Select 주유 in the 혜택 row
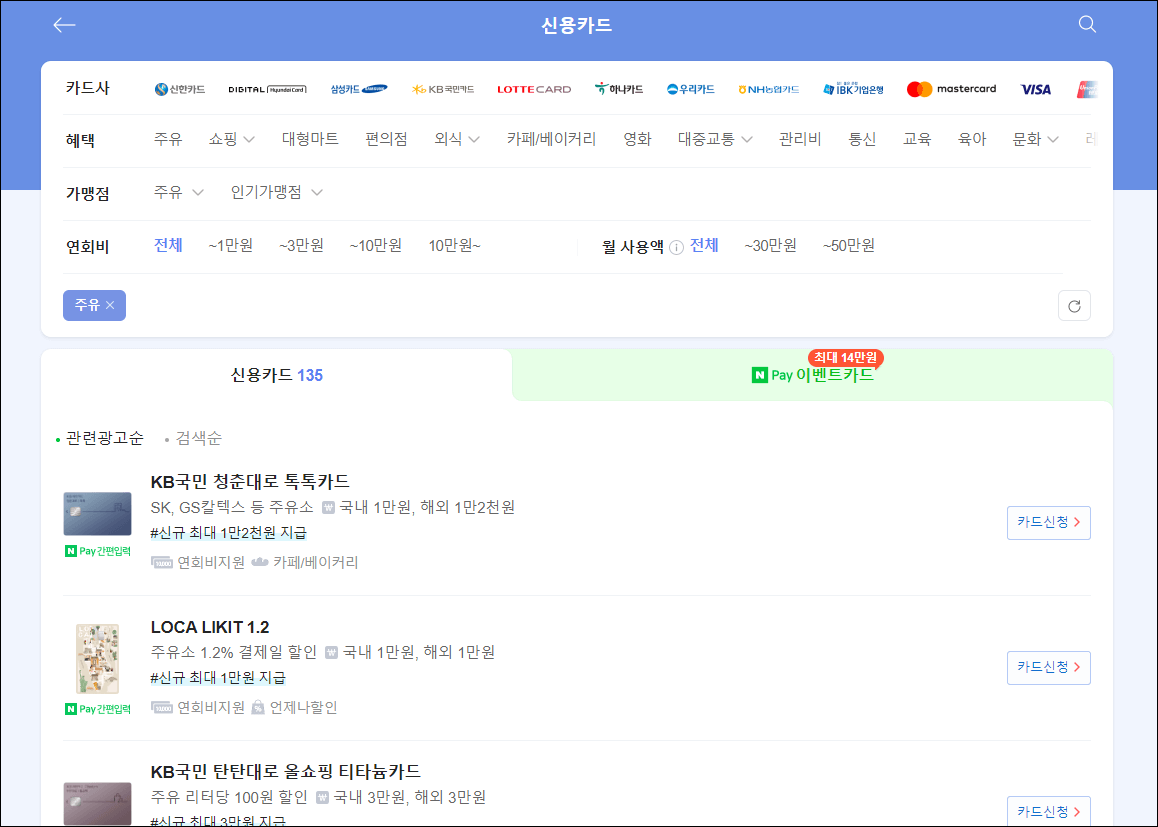This screenshot has height=827, width=1158. tap(168, 139)
